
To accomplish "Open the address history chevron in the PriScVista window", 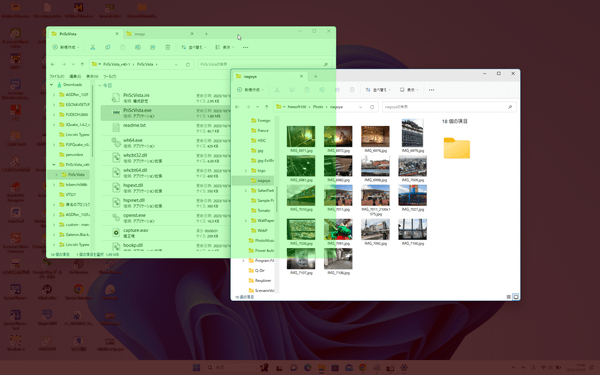I will (176, 64).
